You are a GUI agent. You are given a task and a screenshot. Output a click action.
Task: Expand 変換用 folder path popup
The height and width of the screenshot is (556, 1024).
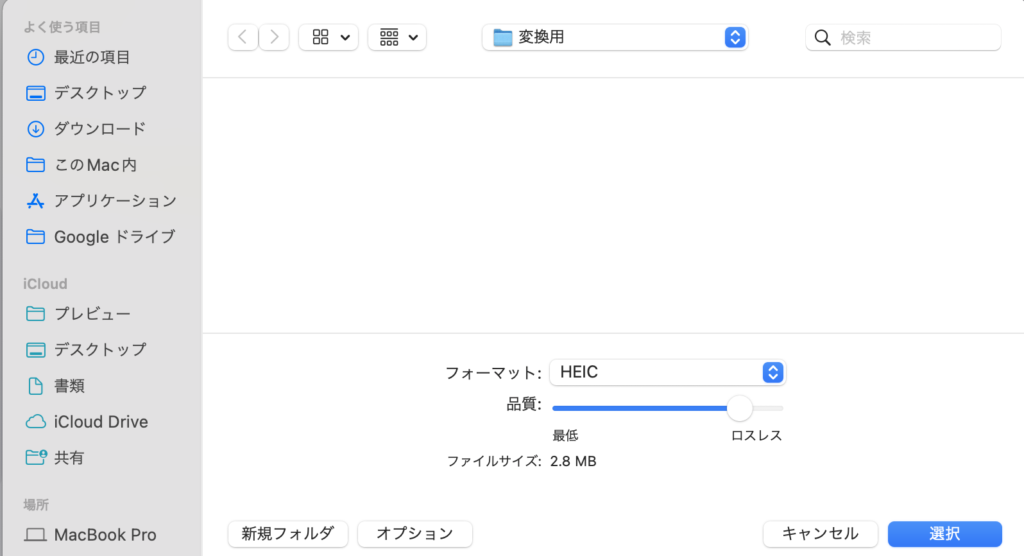615,37
